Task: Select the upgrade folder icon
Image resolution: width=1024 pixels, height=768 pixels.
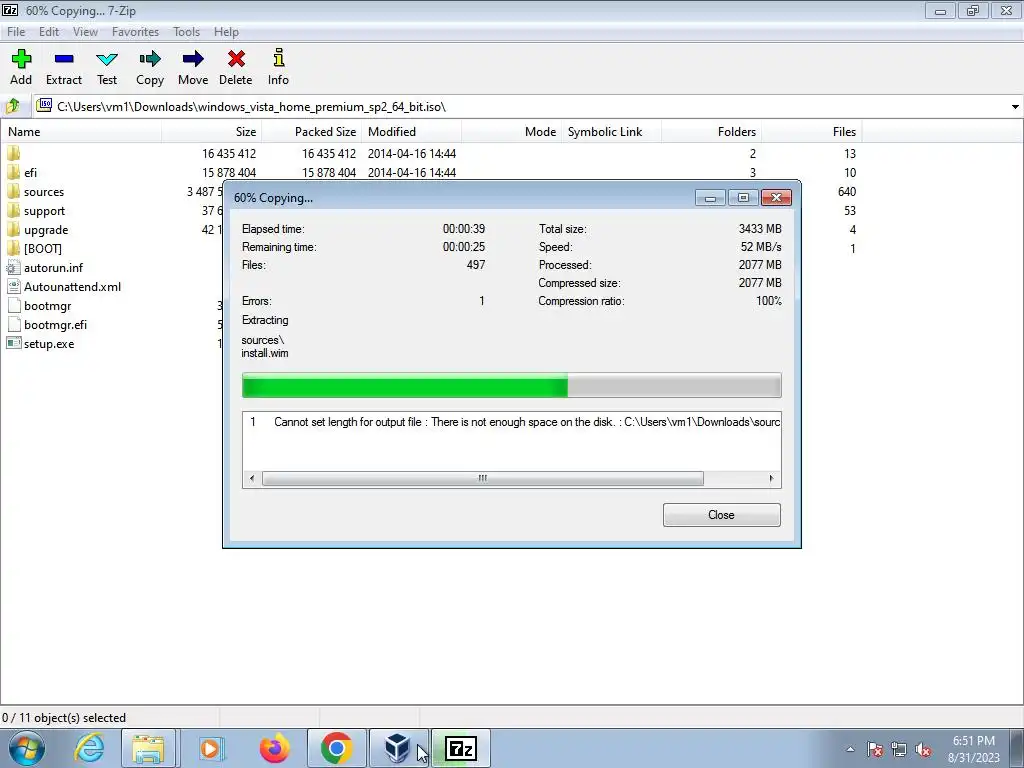Action: tap(13, 229)
